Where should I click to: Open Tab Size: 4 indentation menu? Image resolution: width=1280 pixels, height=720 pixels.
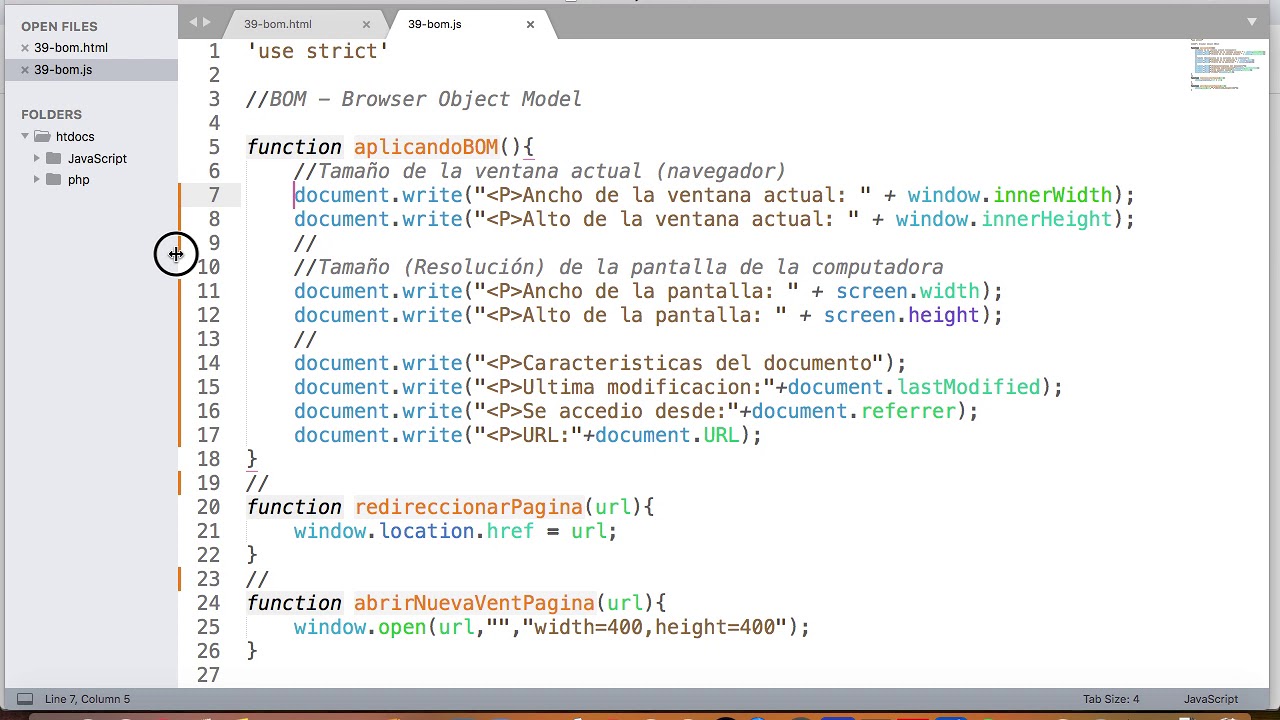point(1111,699)
